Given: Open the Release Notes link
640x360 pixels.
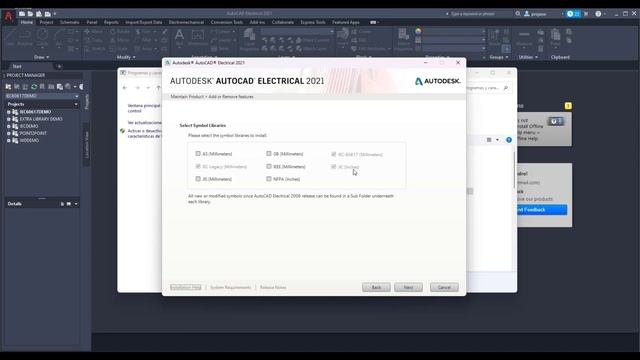Looking at the screenshot, I should [273, 287].
